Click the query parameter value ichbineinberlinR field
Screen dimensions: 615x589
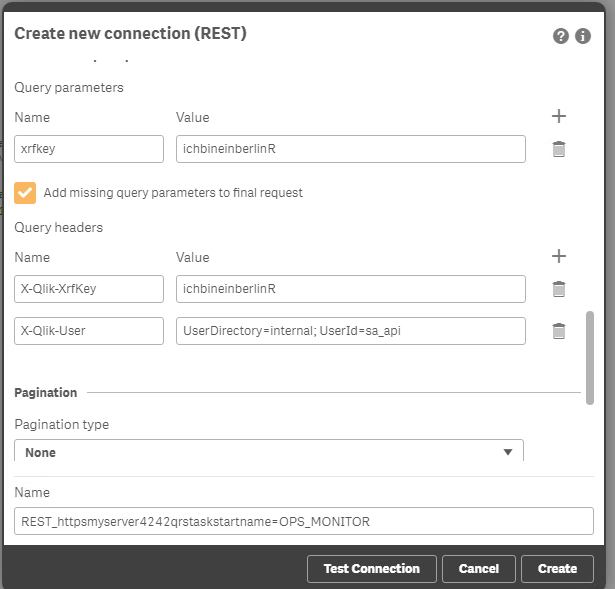pyautogui.click(x=350, y=149)
